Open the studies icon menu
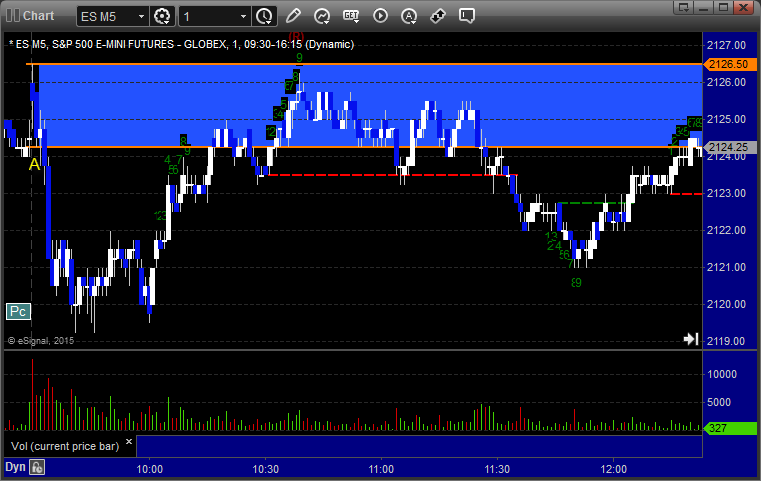This screenshot has height=481, width=761. click(321, 16)
